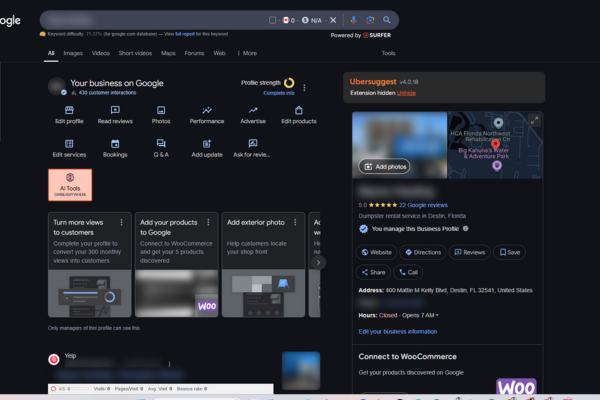Click Ask for reviews shortcut
The width and height of the screenshot is (600, 400).
click(x=252, y=149)
